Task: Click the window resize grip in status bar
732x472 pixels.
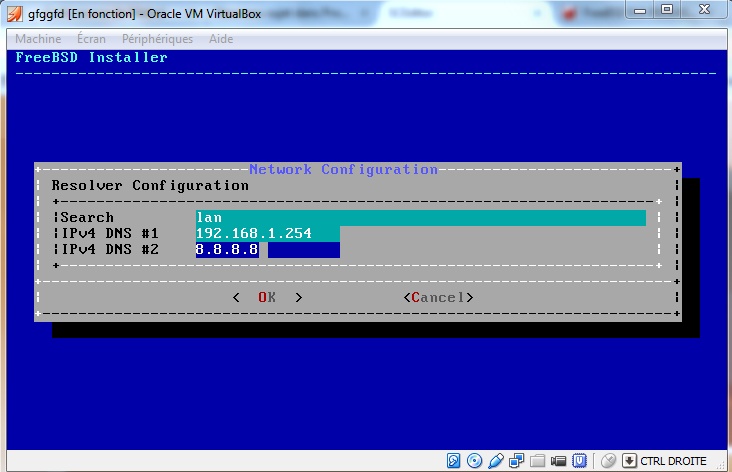Action: pos(722,463)
